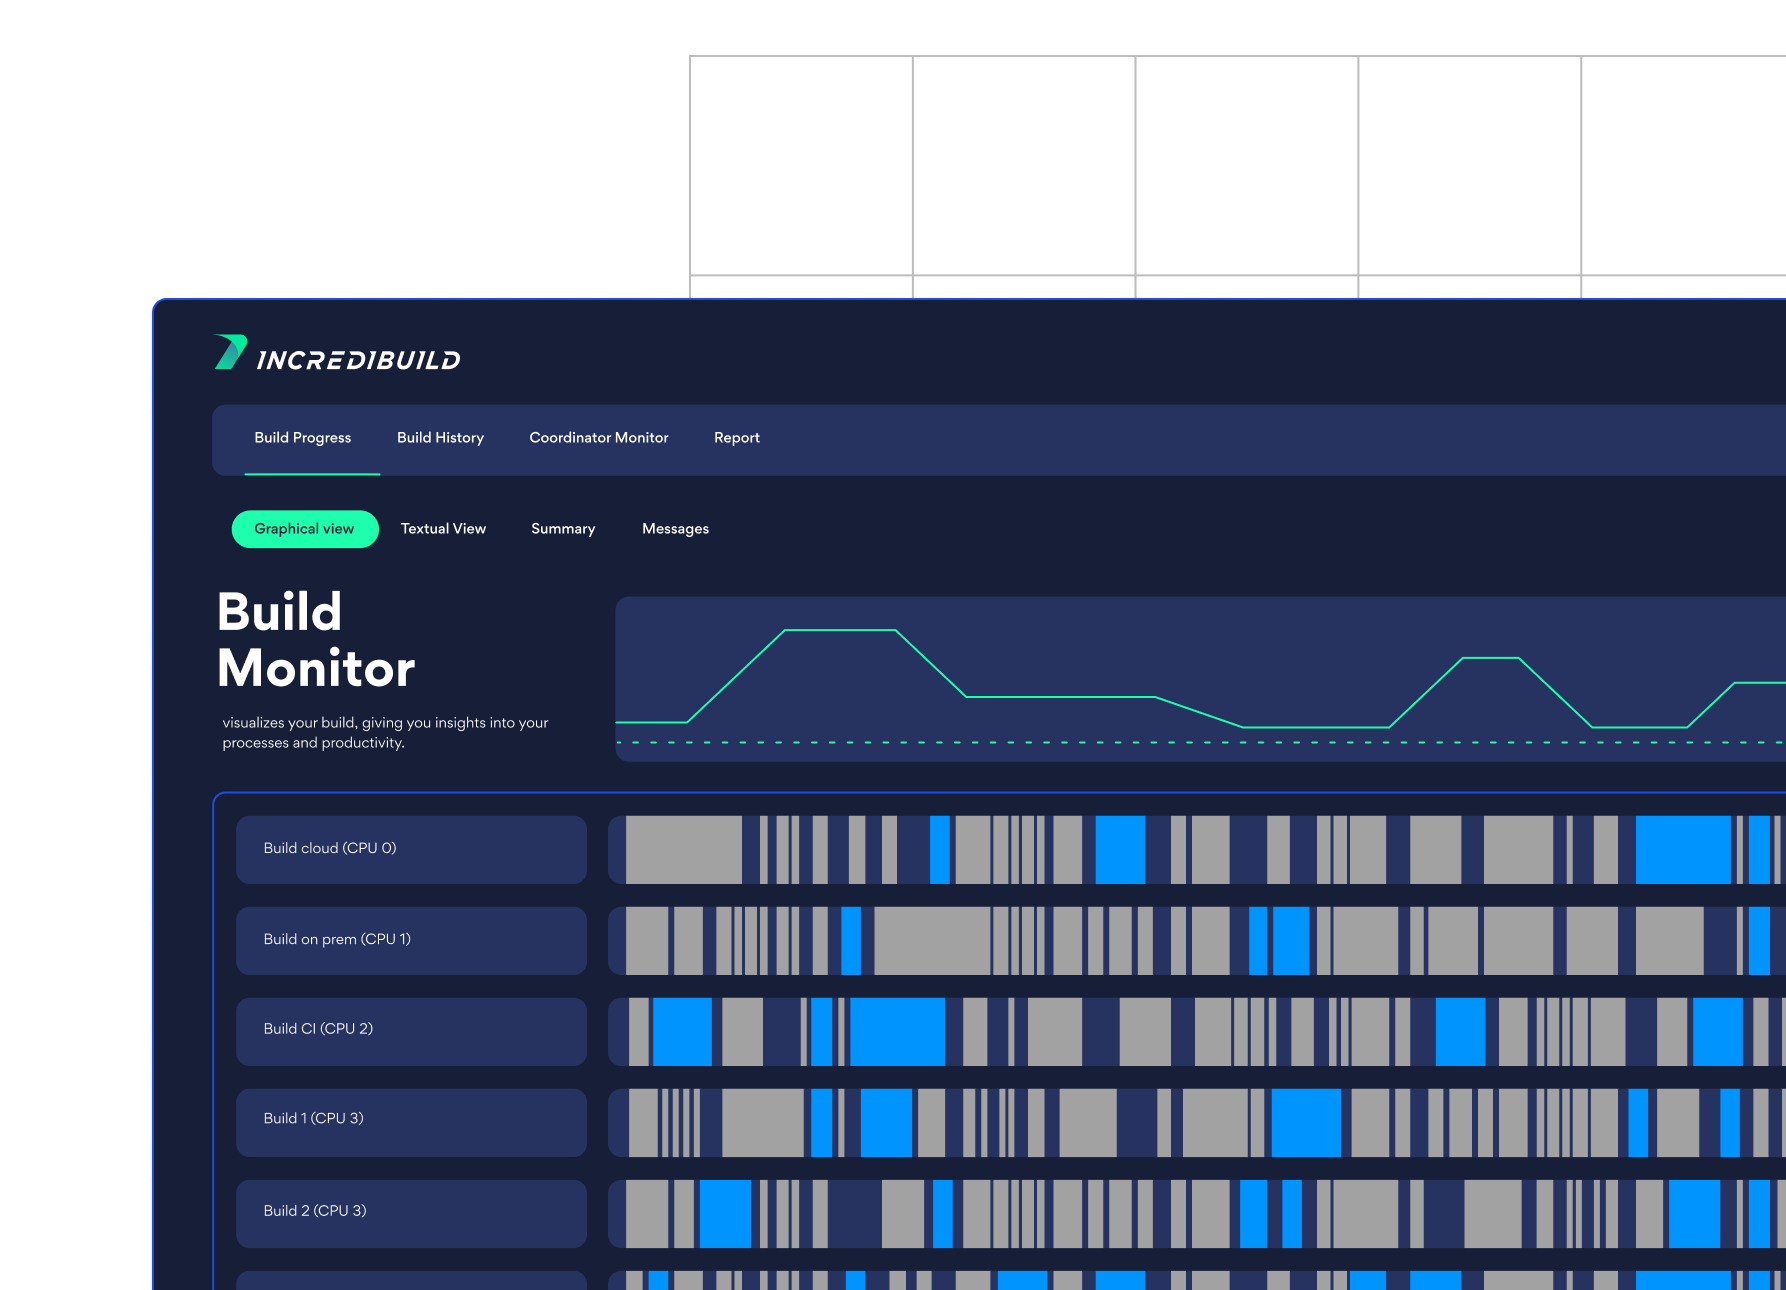Click the Build cloud (CPU 0) timeline bar

[x=1197, y=849]
